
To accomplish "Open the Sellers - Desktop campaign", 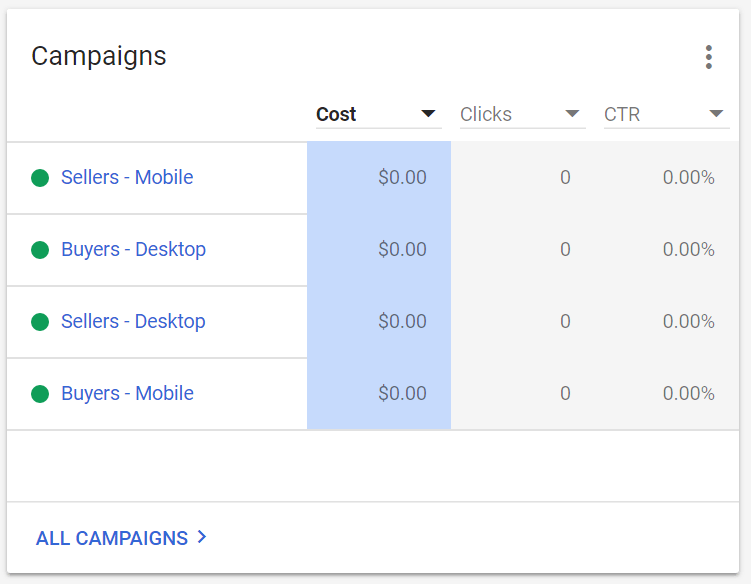I will coord(133,321).
